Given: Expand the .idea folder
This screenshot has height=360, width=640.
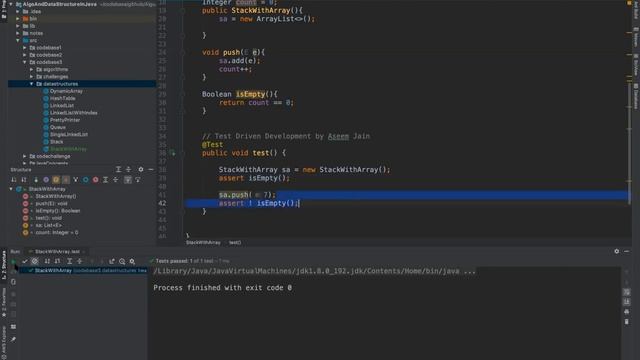Looking at the screenshot, I should pos(18,11).
